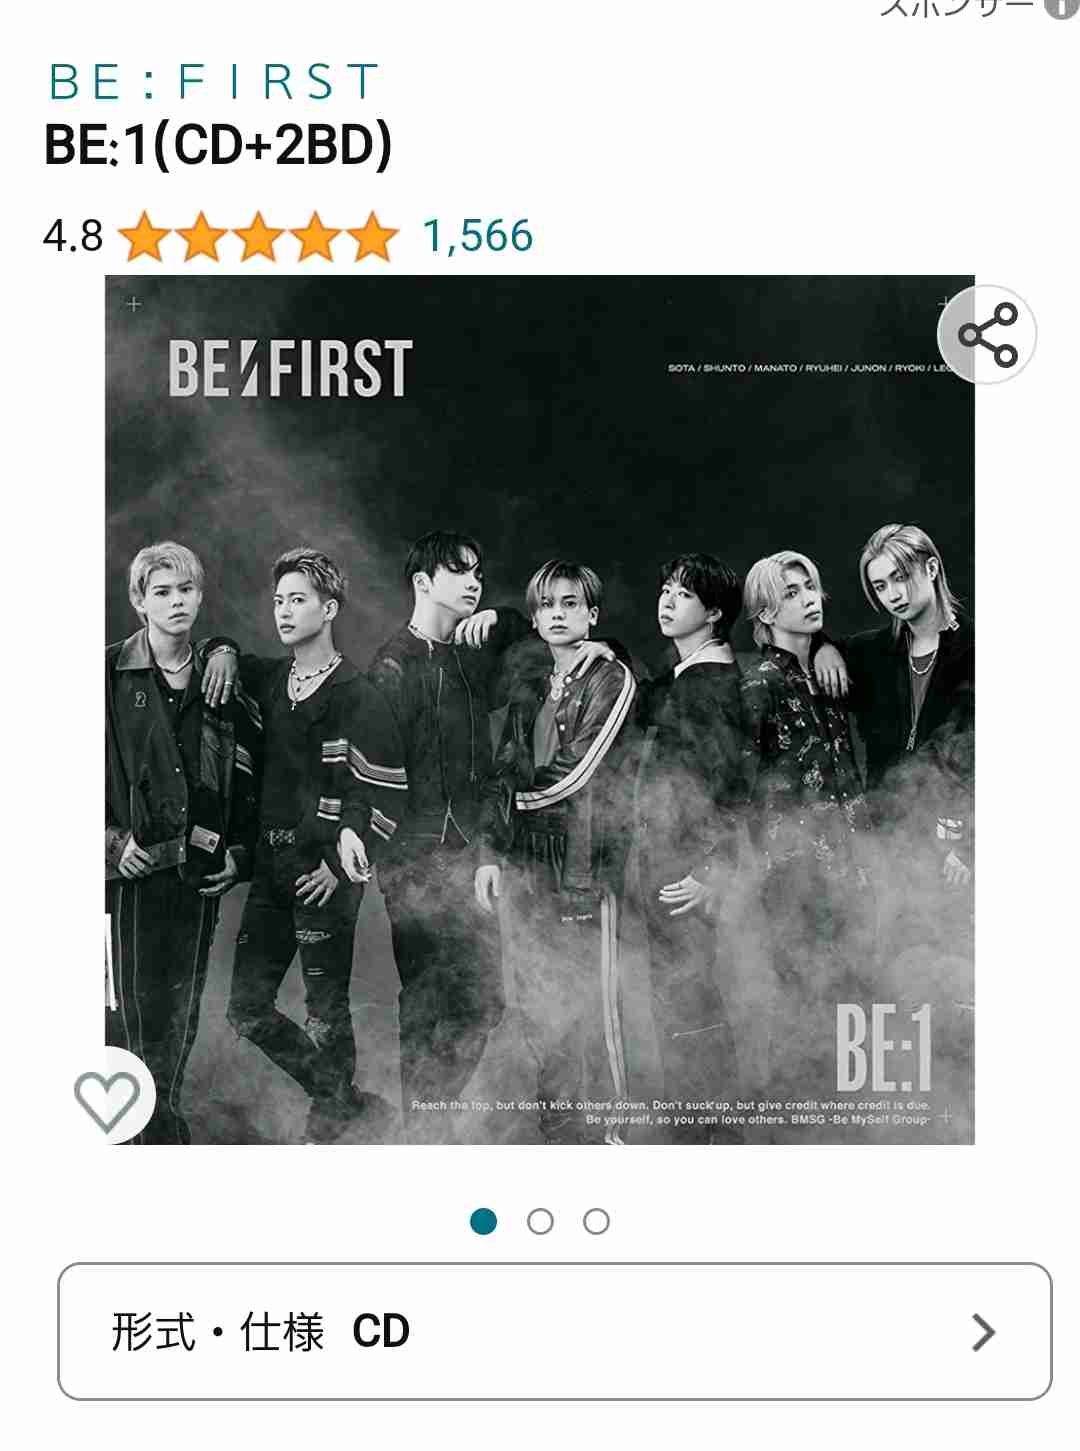Select the first image carousel dot
This screenshot has height=1451, width=1080.
[x=484, y=1221]
